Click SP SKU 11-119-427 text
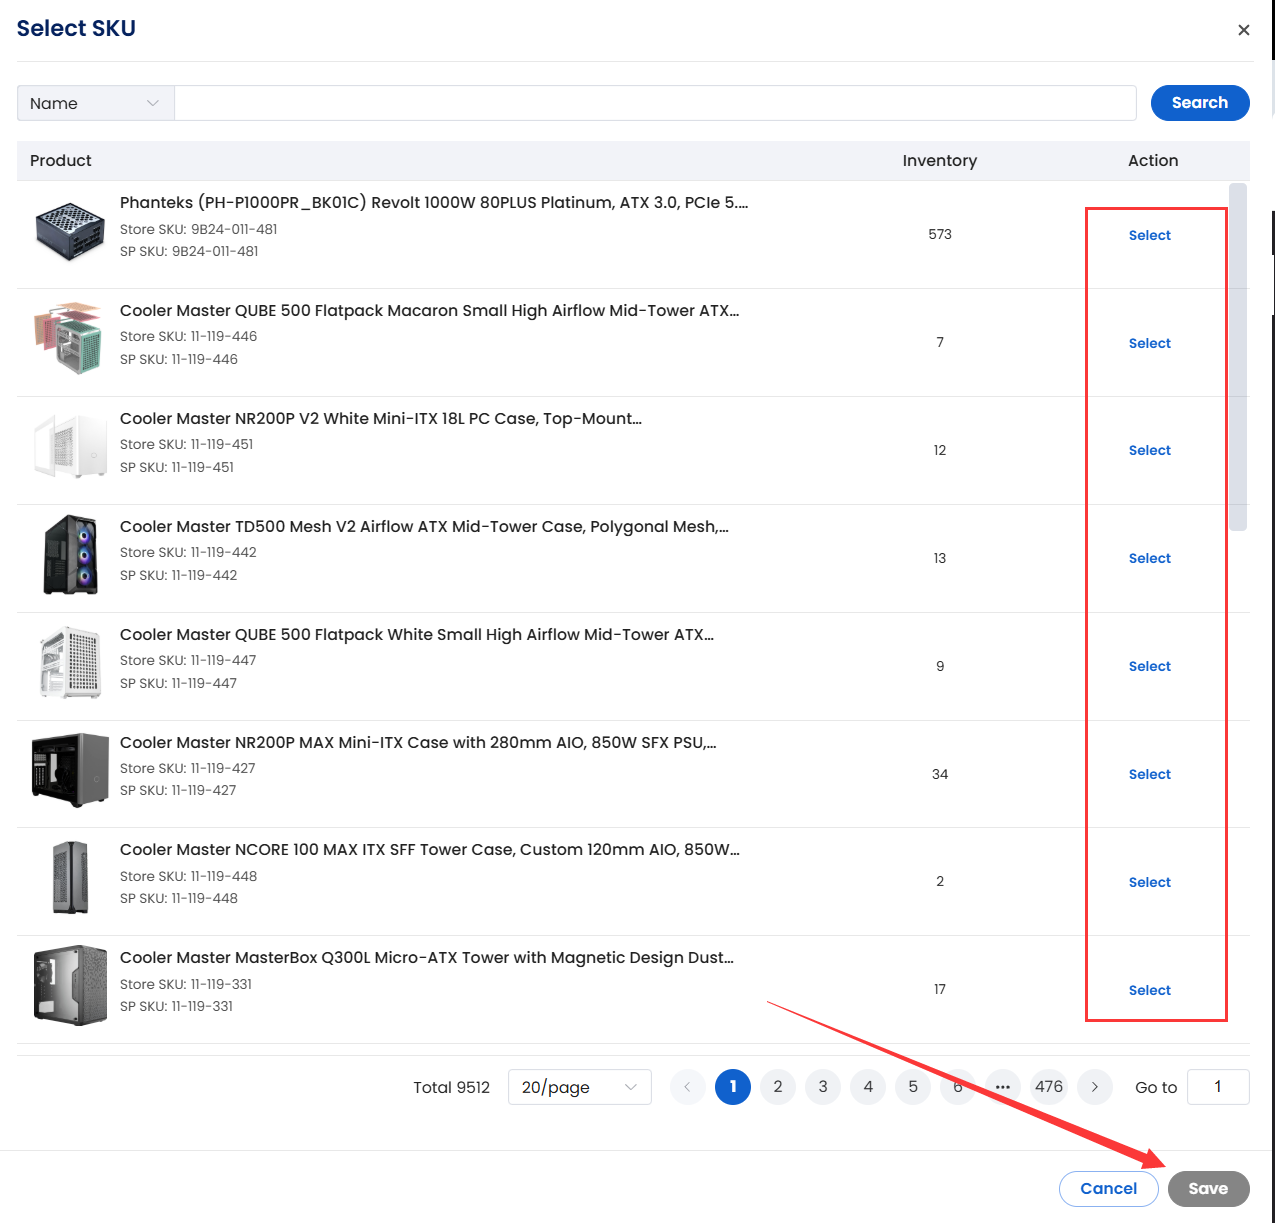The image size is (1275, 1223). (x=178, y=790)
